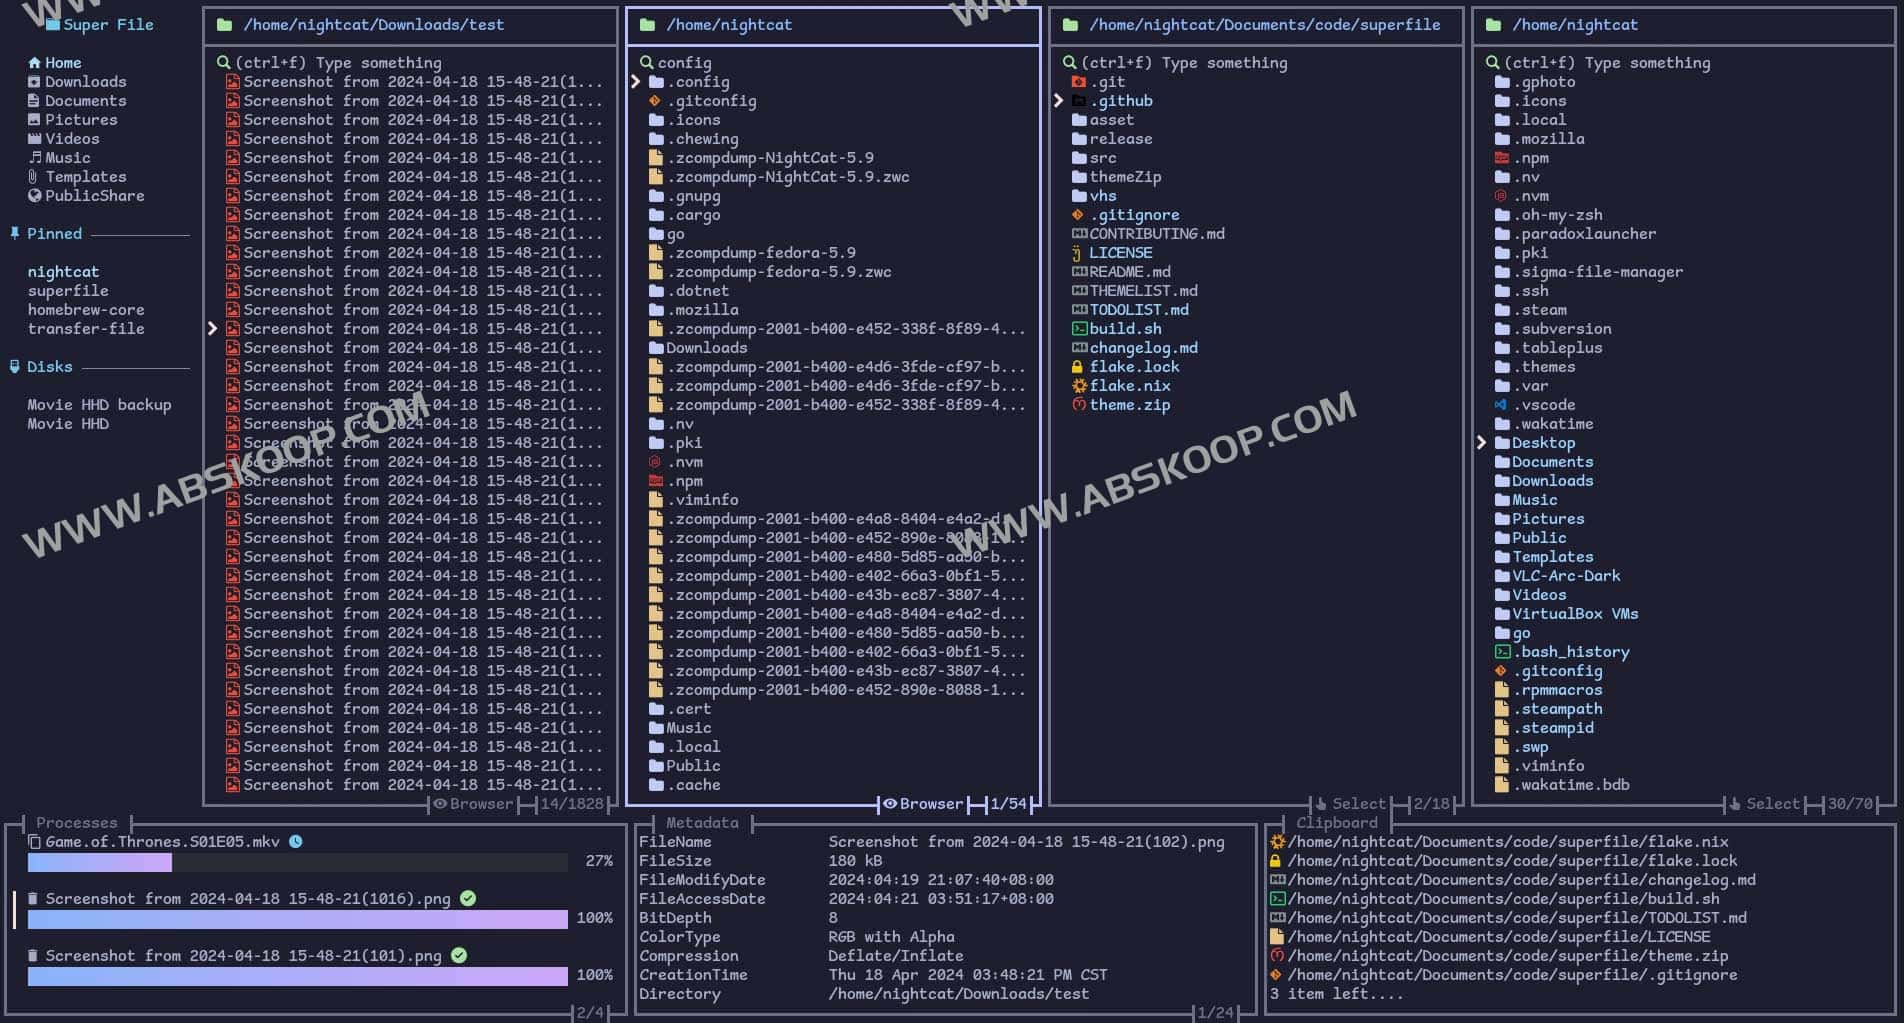Click the magnifier icon in the test panel
The image size is (1904, 1023).
tap(222, 62)
